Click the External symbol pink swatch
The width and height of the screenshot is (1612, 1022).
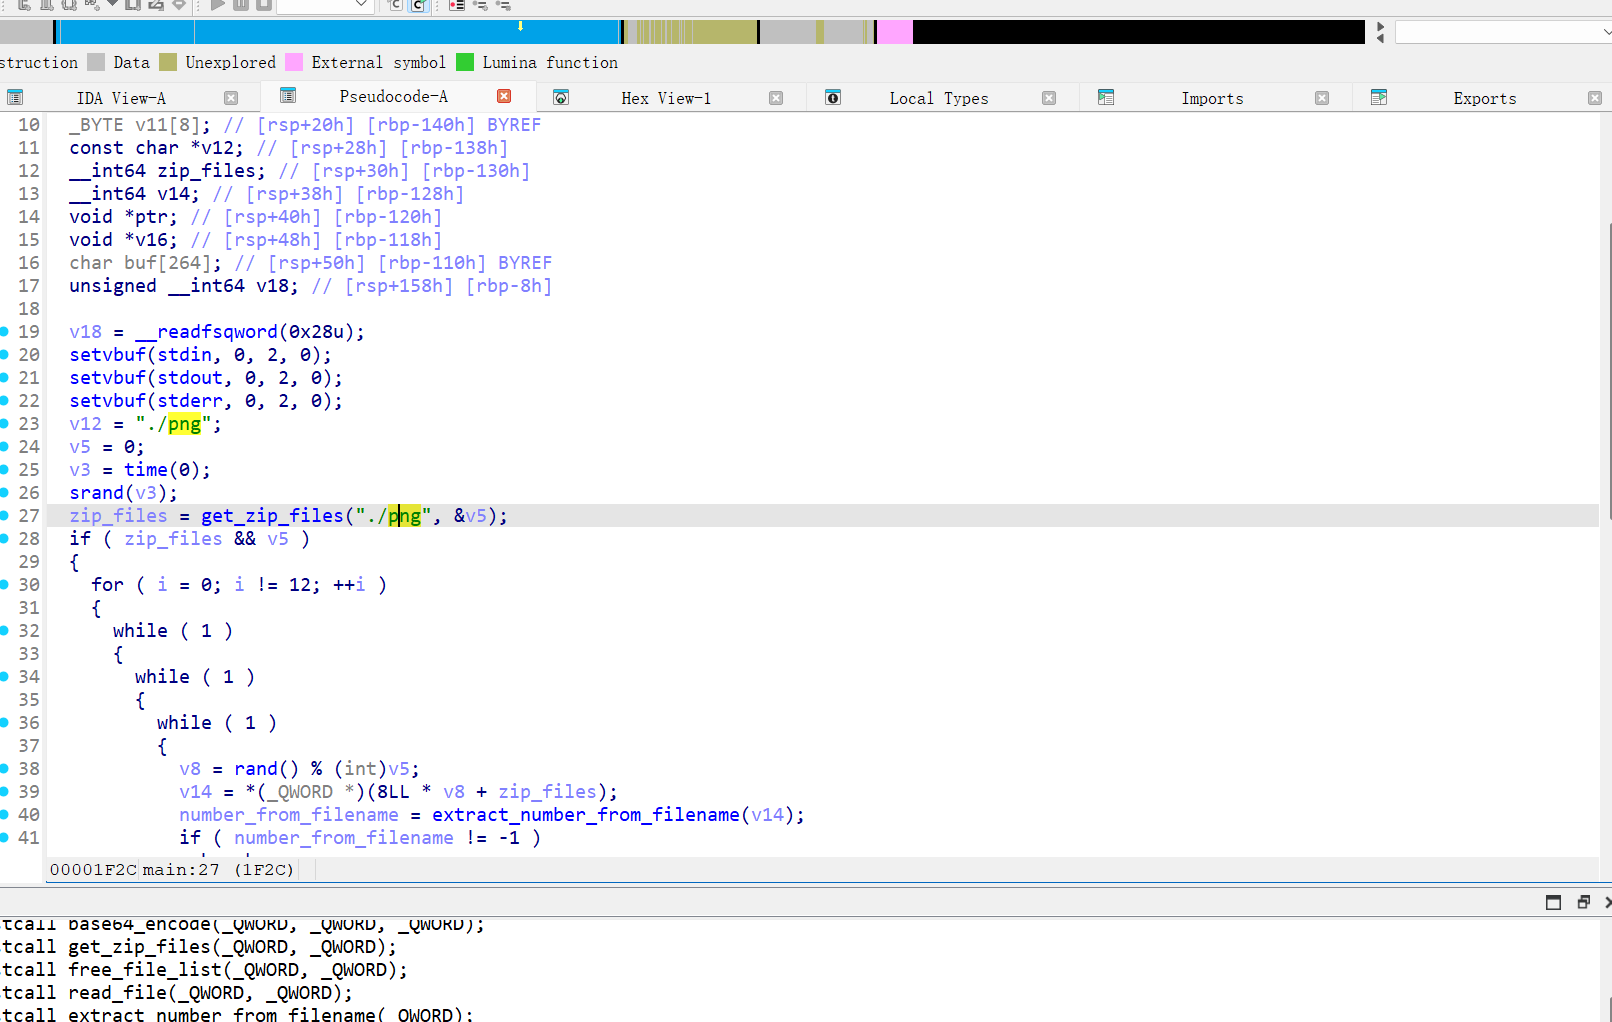coord(294,62)
